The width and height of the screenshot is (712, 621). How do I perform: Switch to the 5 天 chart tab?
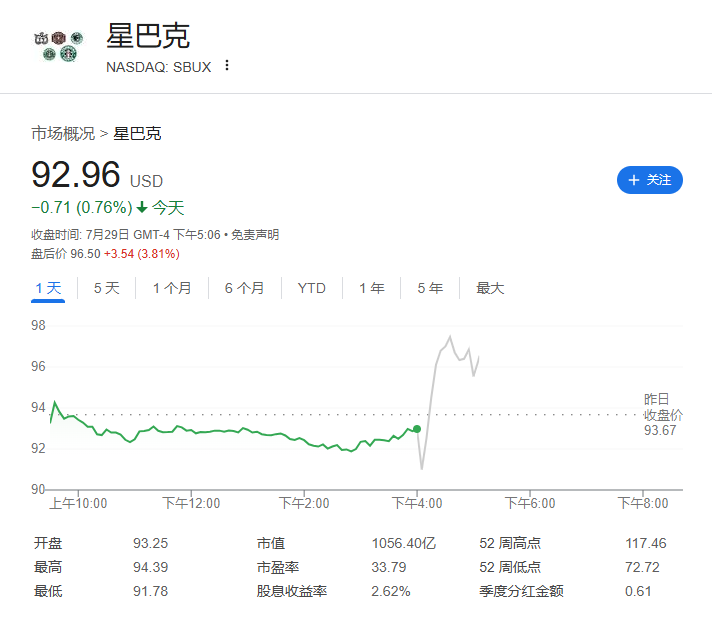point(107,288)
